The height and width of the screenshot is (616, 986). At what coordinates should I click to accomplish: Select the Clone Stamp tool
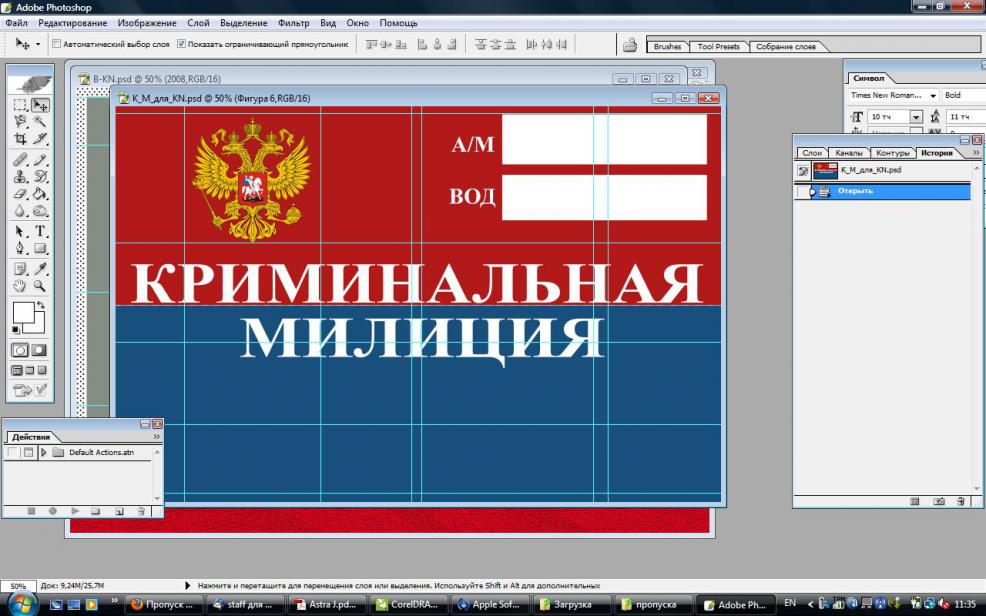click(20, 177)
